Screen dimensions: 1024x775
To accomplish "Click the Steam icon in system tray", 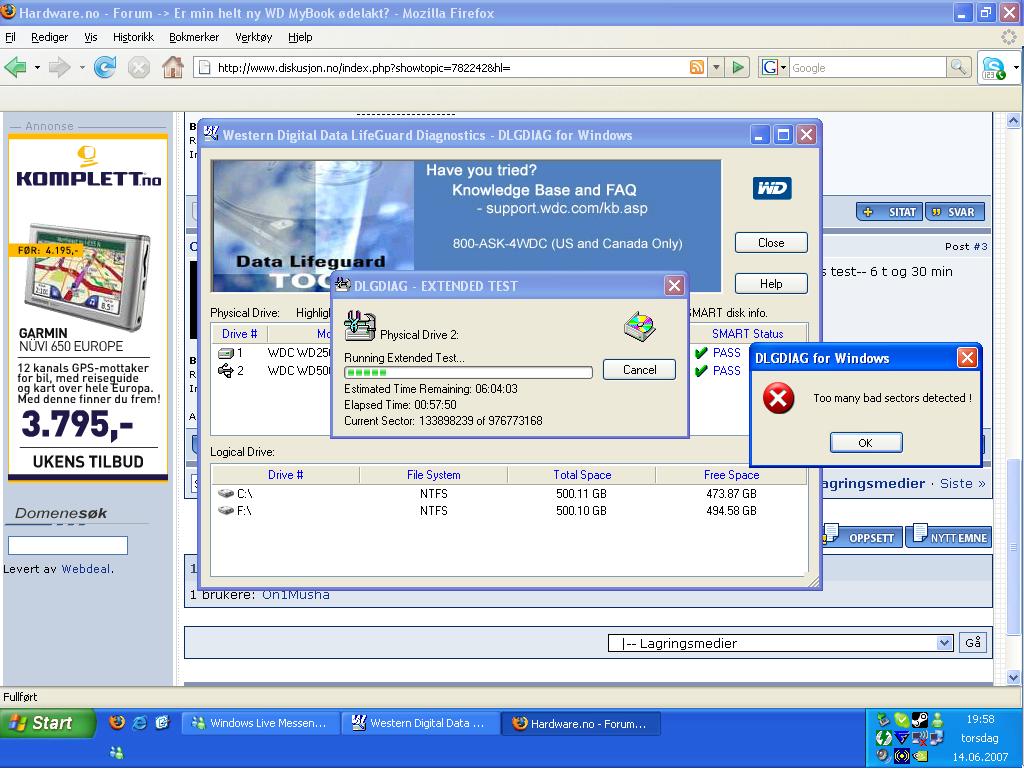I will (x=920, y=720).
